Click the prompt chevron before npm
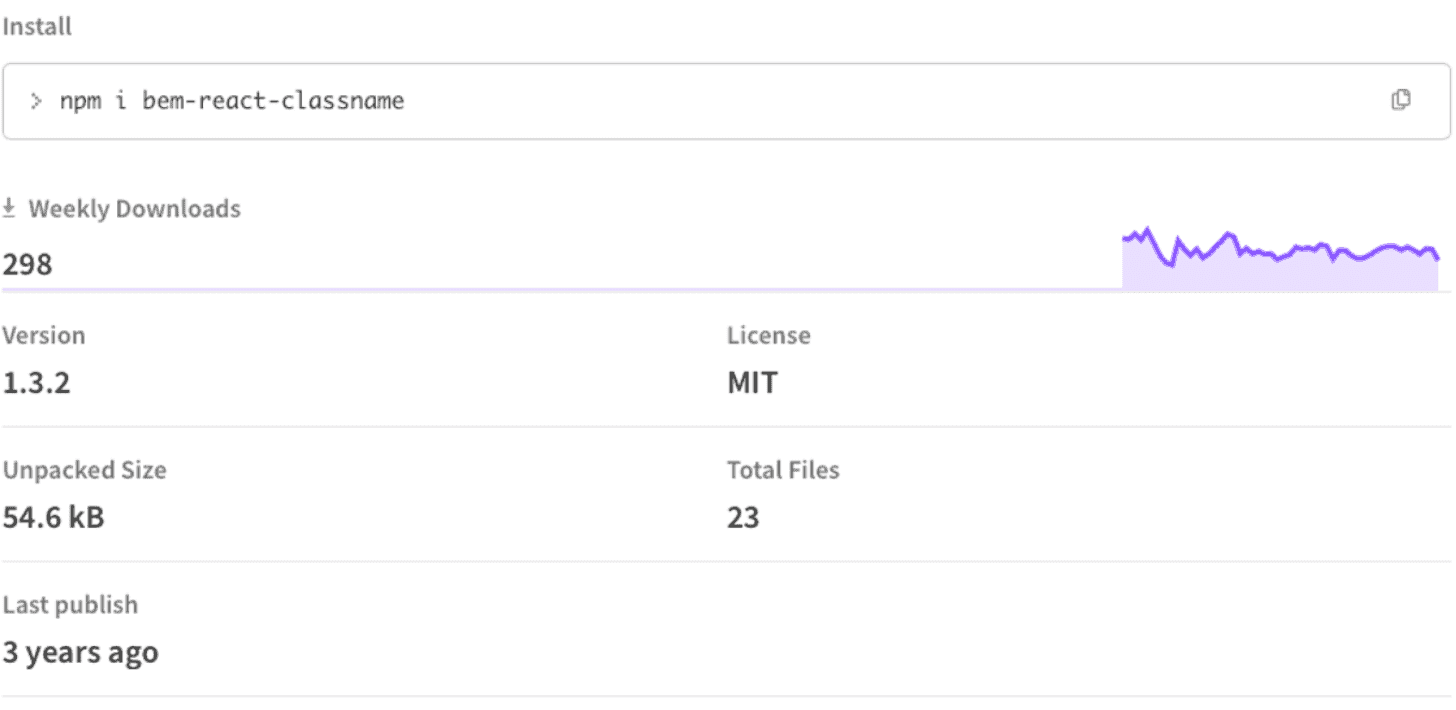1456x710 pixels. tap(36, 101)
